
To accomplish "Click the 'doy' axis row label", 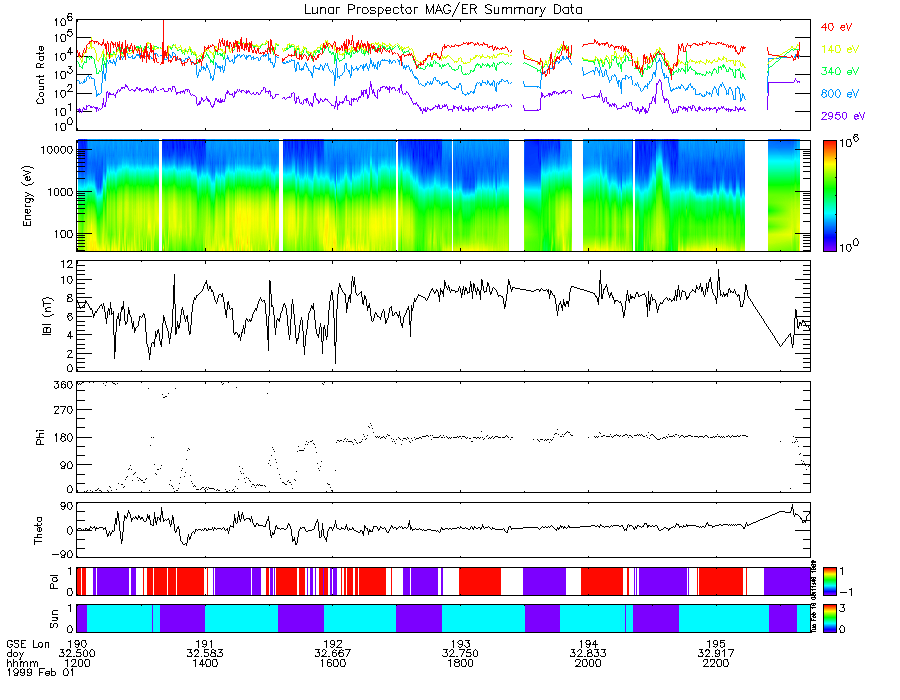I will point(15,654).
